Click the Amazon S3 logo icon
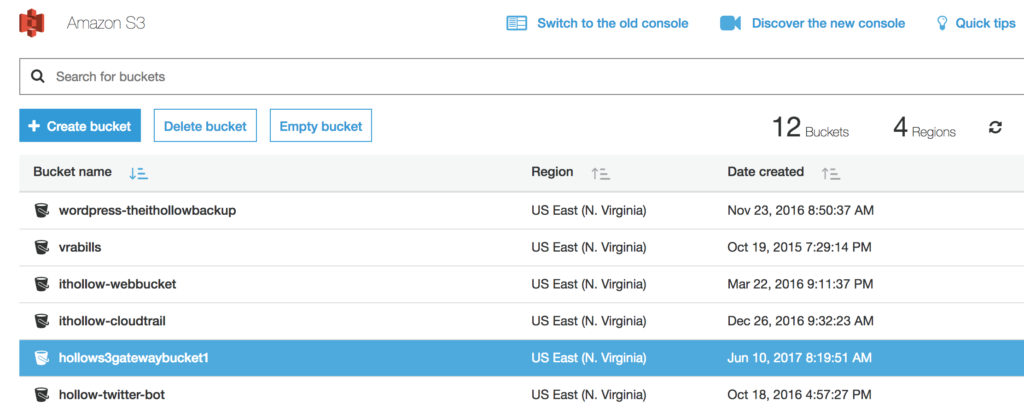Viewport: 1024px width, 412px height. point(33,22)
